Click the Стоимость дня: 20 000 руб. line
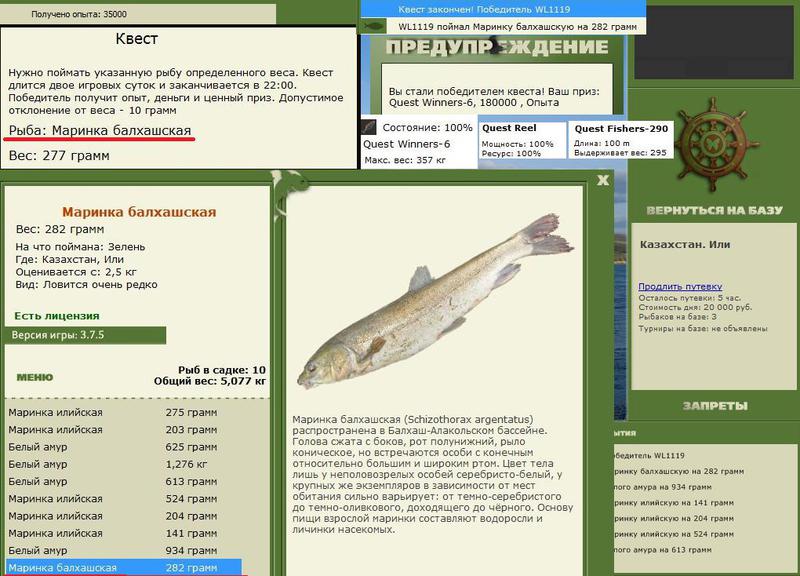 point(695,307)
